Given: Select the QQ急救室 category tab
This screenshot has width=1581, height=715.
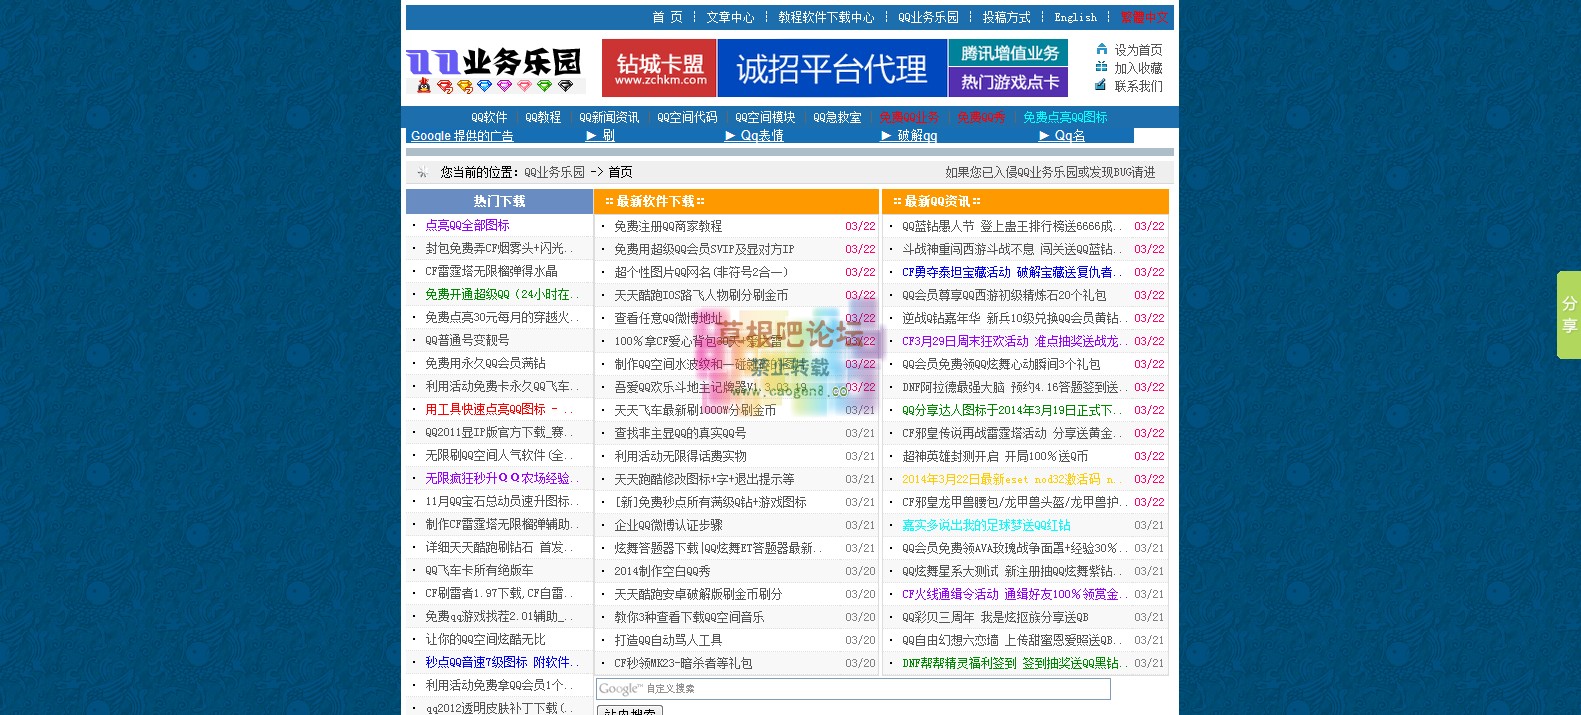Looking at the screenshot, I should [837, 117].
